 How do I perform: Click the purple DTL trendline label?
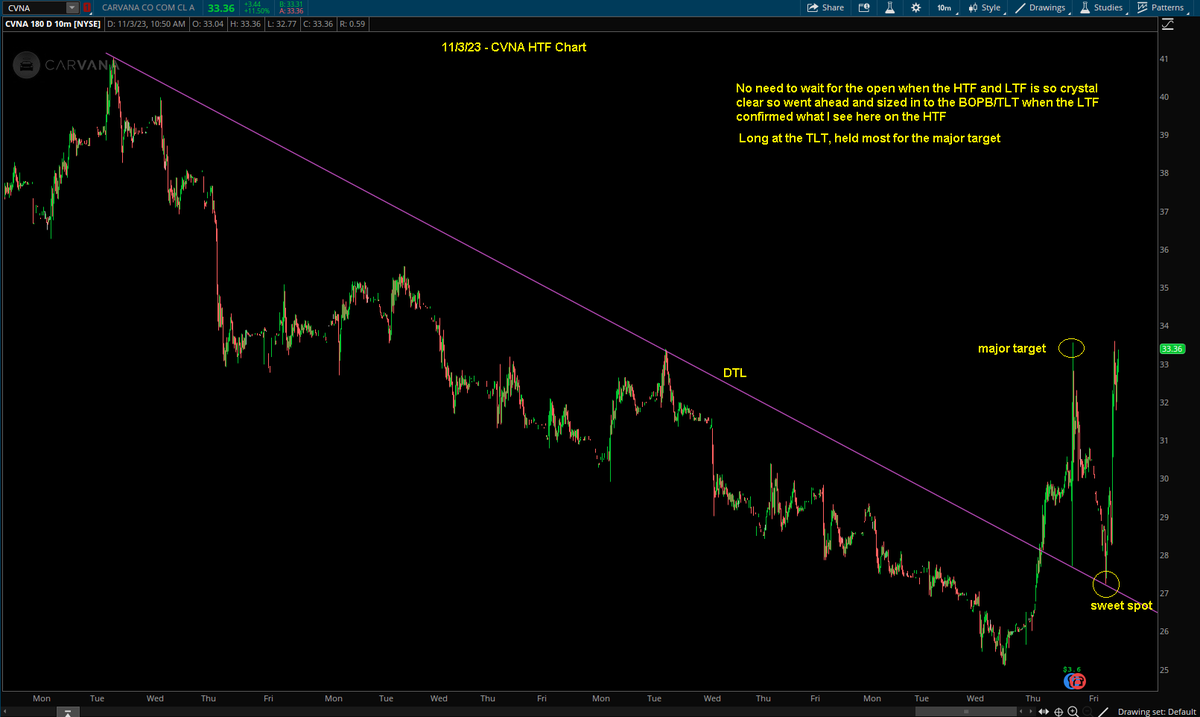pyautogui.click(x=734, y=372)
